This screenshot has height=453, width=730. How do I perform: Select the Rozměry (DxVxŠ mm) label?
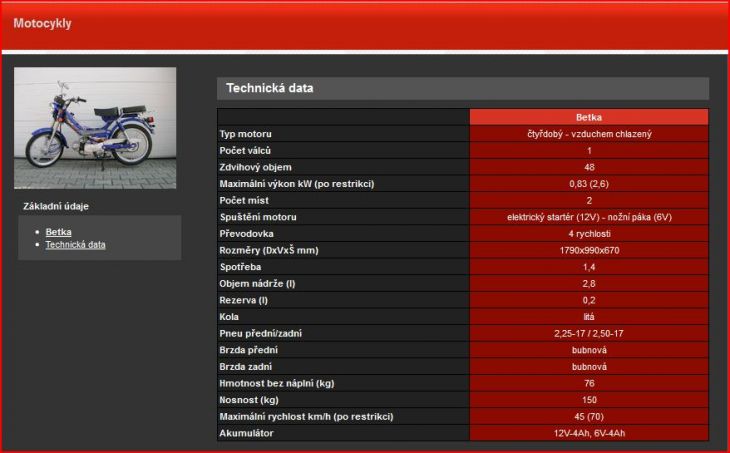click(269, 250)
